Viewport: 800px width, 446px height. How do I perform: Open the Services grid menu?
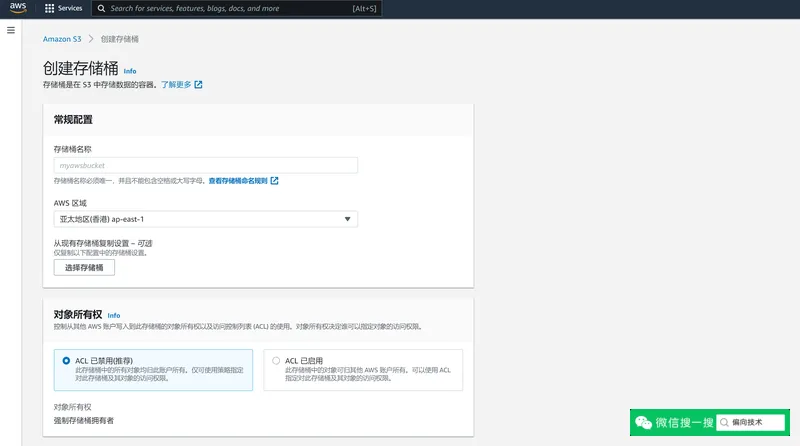[x=63, y=8]
